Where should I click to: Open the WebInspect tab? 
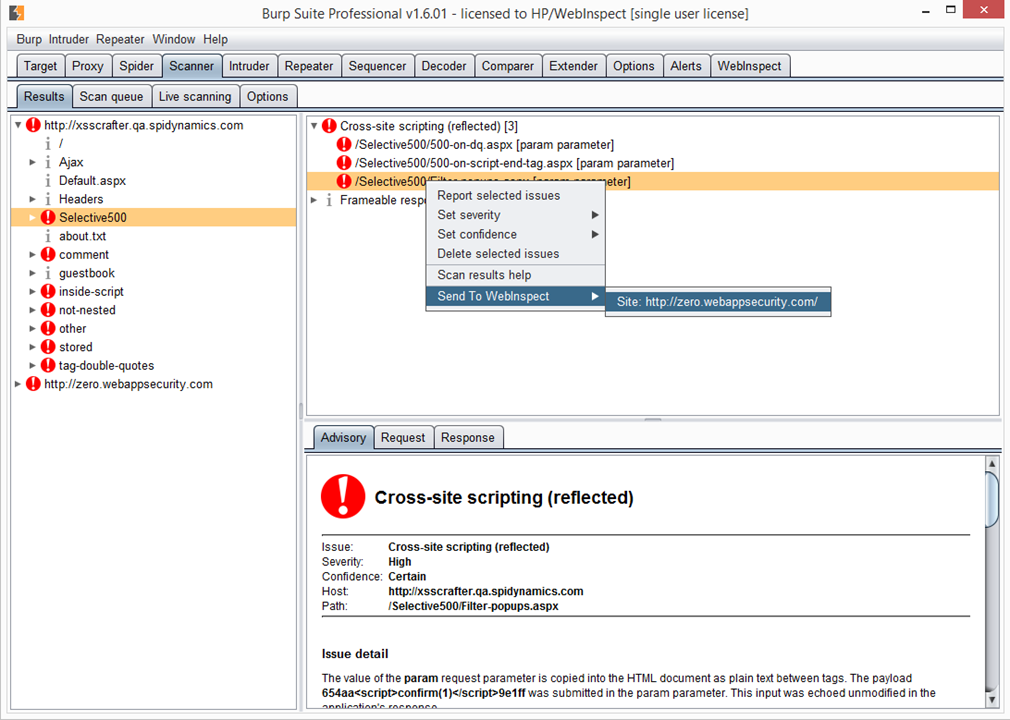pyautogui.click(x=749, y=66)
